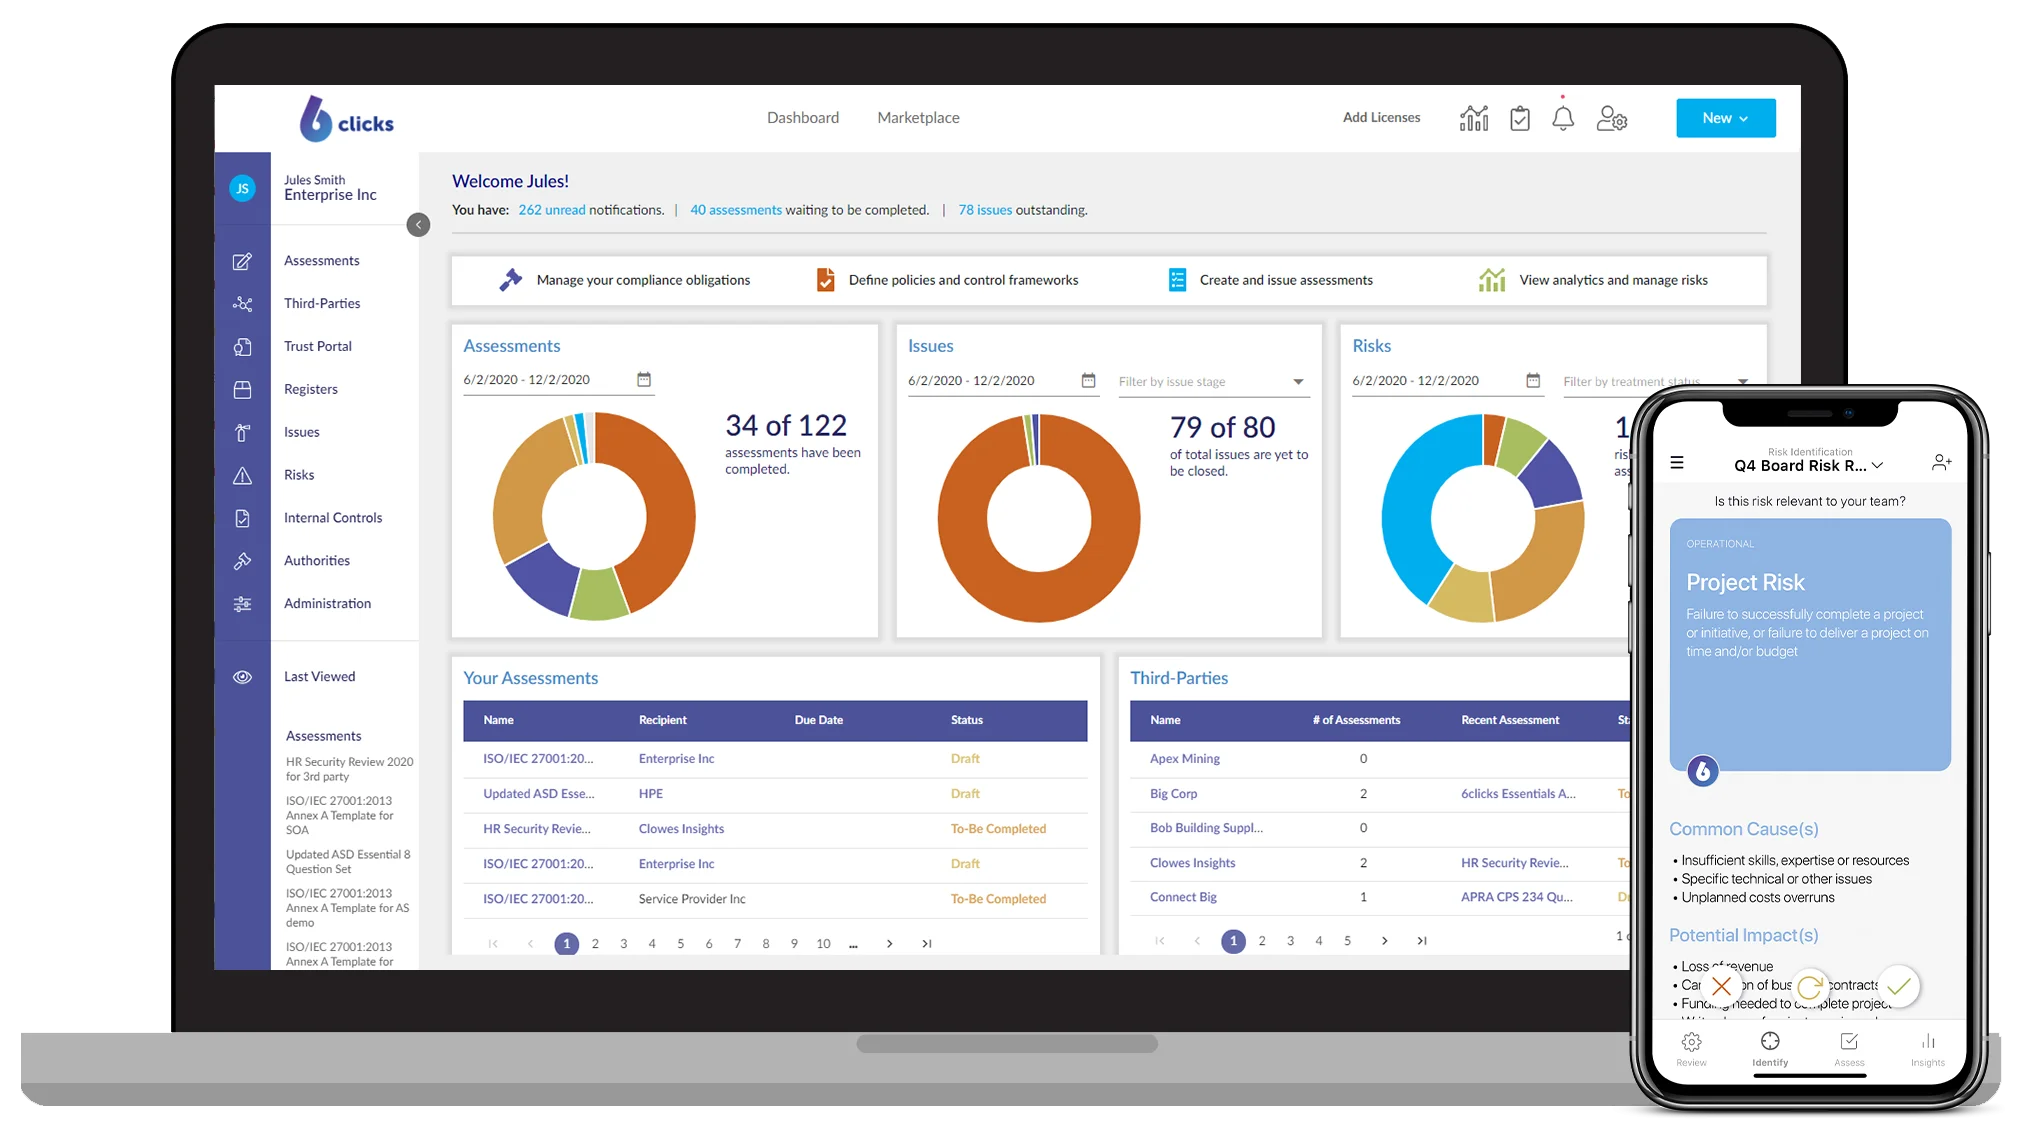Image resolution: width=2023 pixels, height=1130 pixels.
Task: Click the Authorities gavel sidebar icon
Action: (x=242, y=561)
